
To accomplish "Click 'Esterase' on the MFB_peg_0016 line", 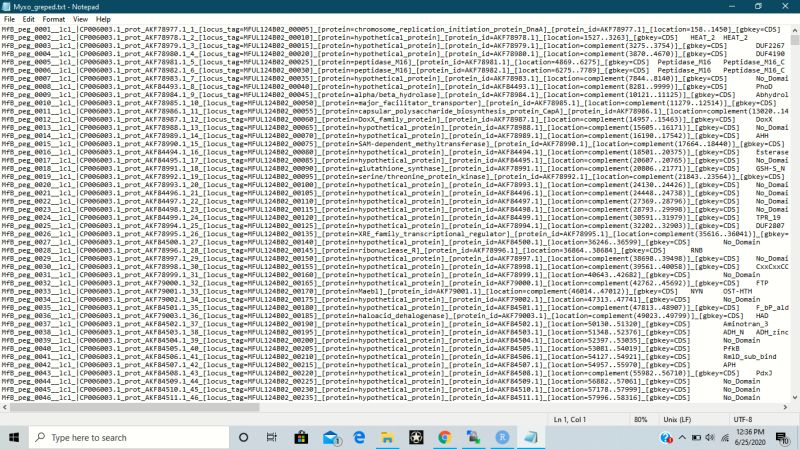I will click(772, 152).
